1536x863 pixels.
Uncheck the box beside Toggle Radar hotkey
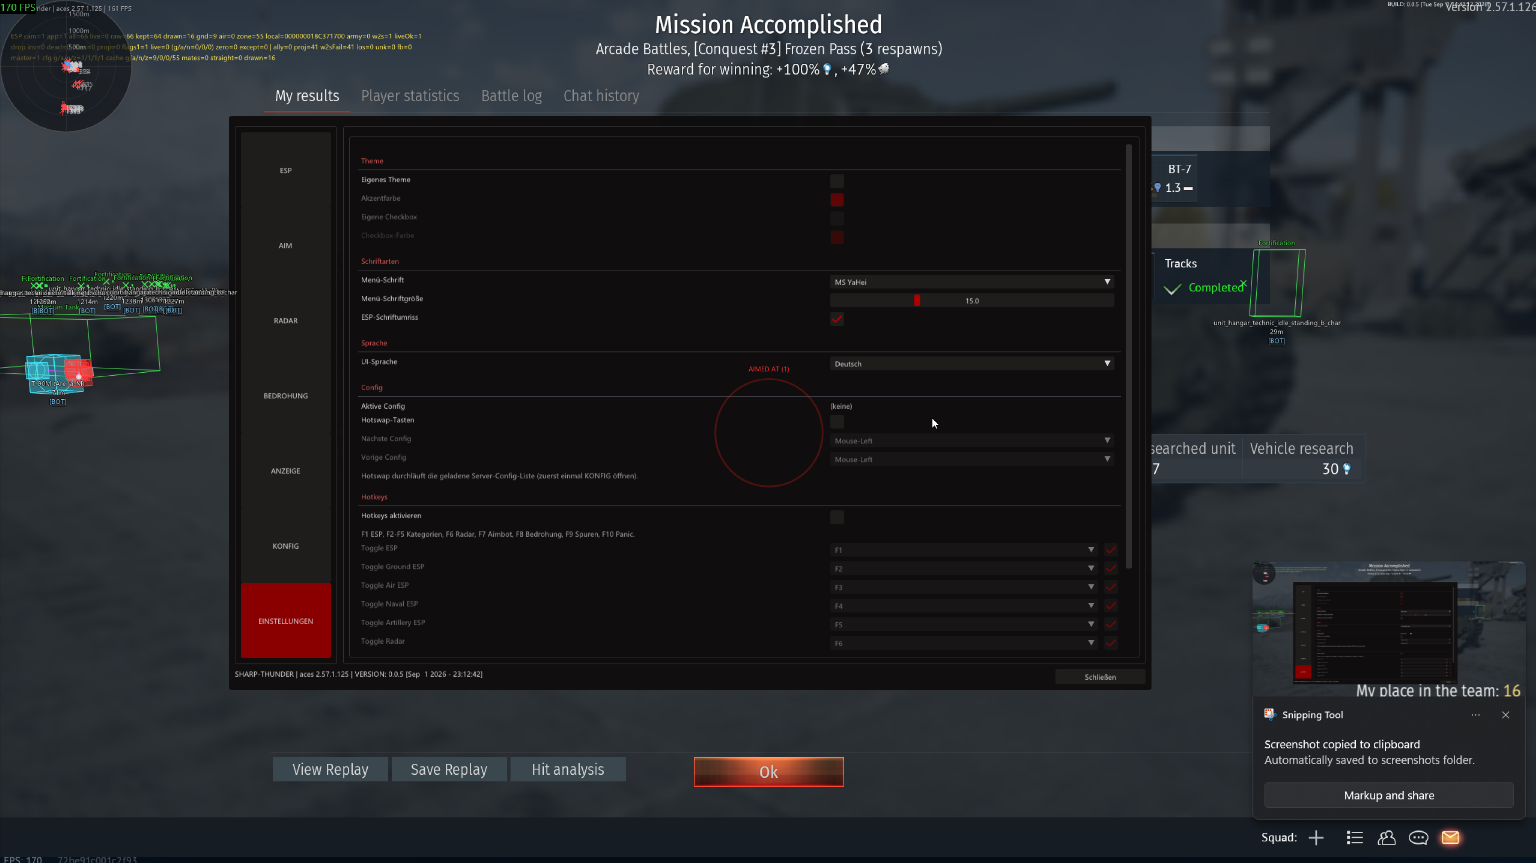click(x=1110, y=643)
